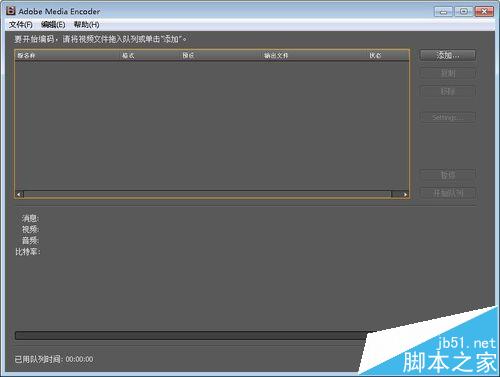
Task: Click the 添加... button to add files
Action: [x=448, y=55]
